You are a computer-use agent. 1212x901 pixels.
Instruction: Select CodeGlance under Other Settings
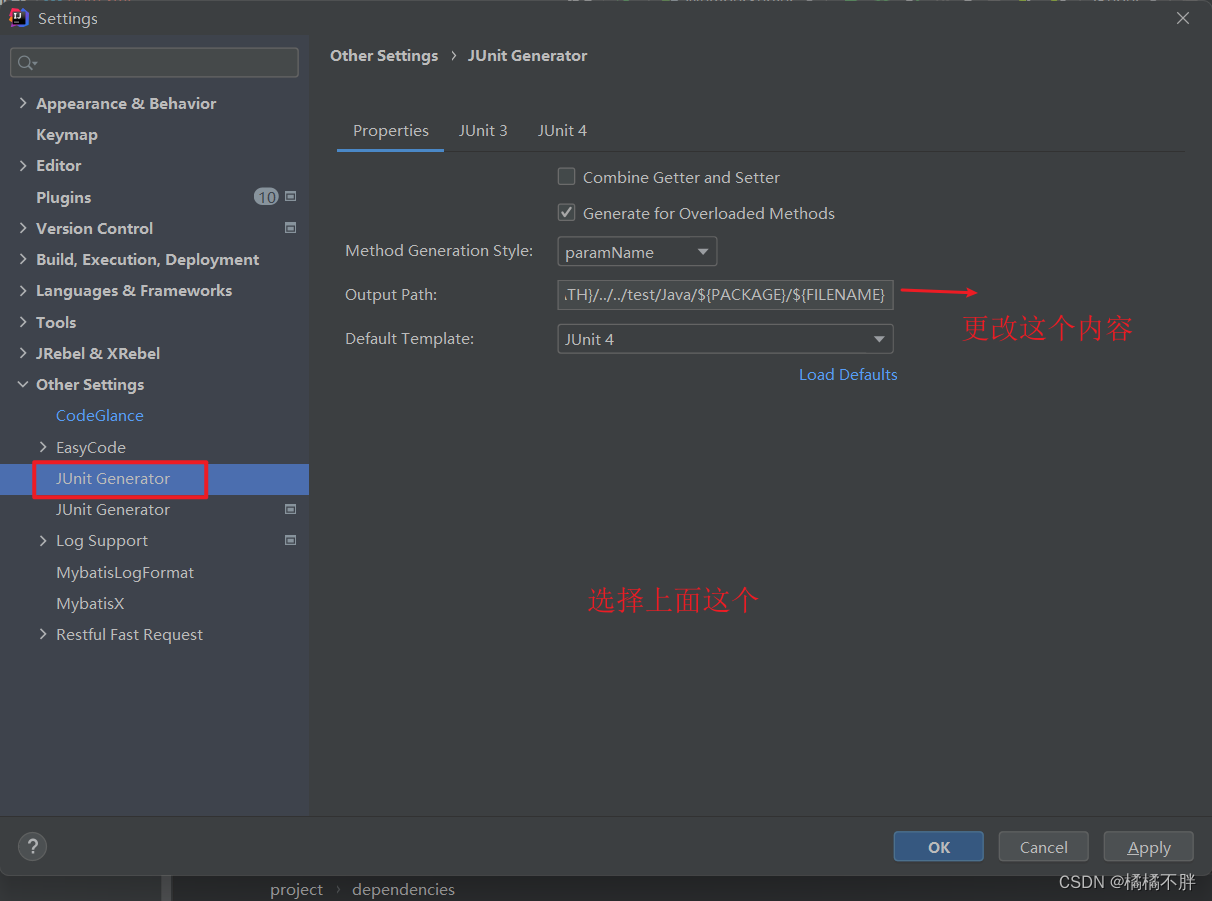100,415
